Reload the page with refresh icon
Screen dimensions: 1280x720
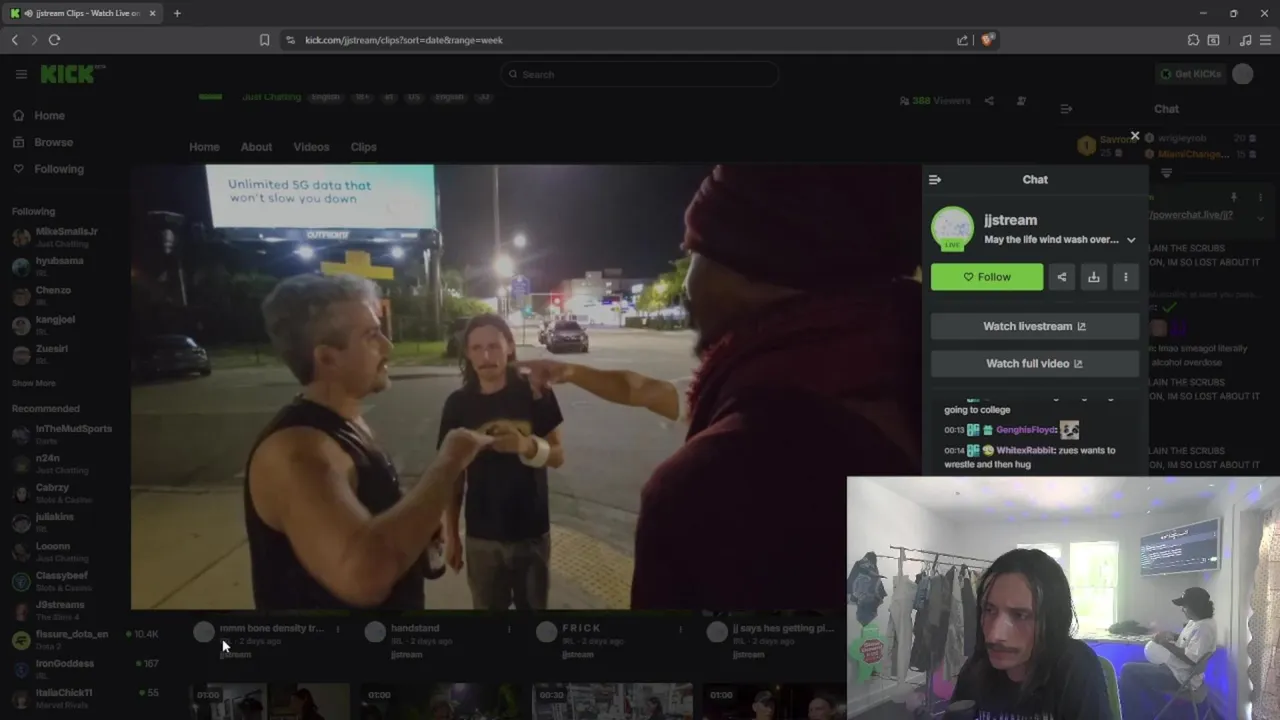[x=54, y=40]
